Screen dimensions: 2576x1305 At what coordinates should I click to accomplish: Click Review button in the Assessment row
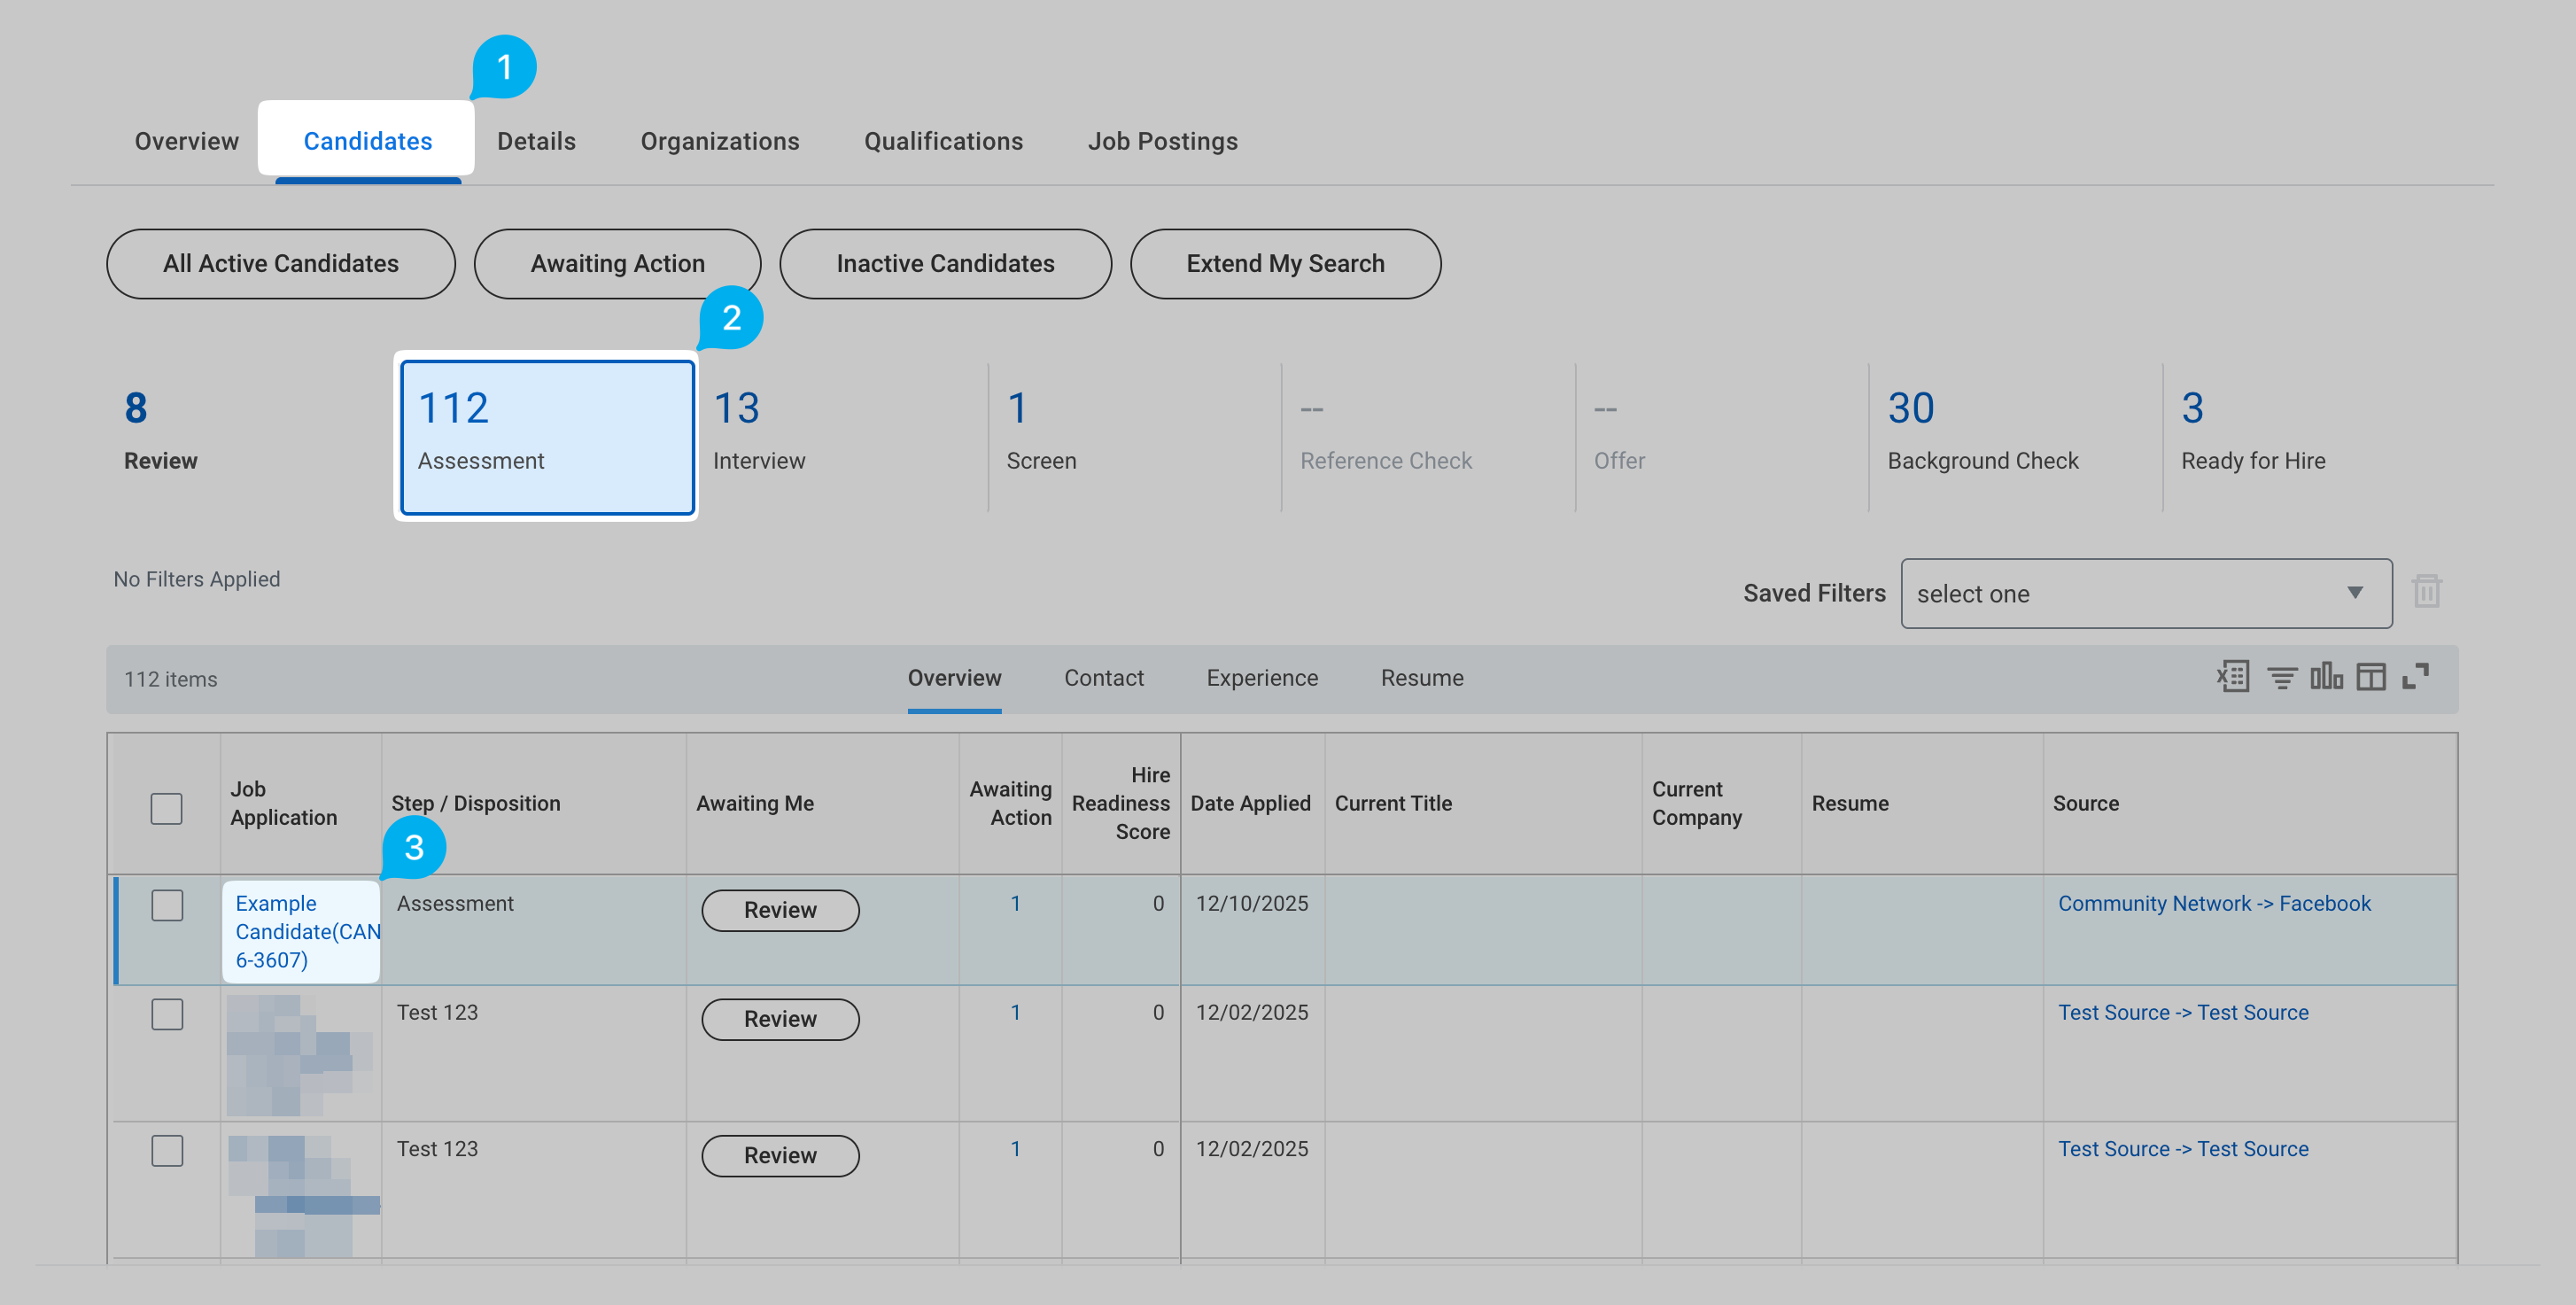779,909
